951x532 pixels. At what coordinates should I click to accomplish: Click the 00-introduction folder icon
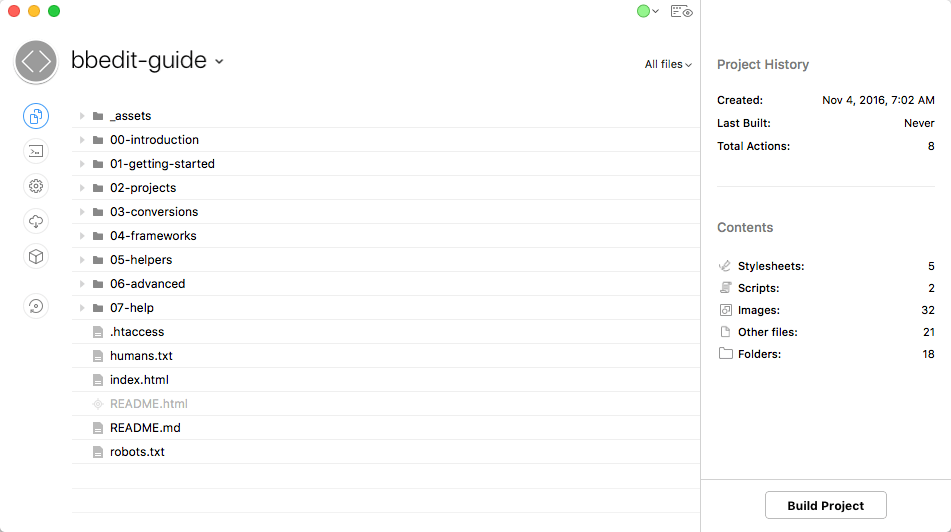click(x=98, y=140)
